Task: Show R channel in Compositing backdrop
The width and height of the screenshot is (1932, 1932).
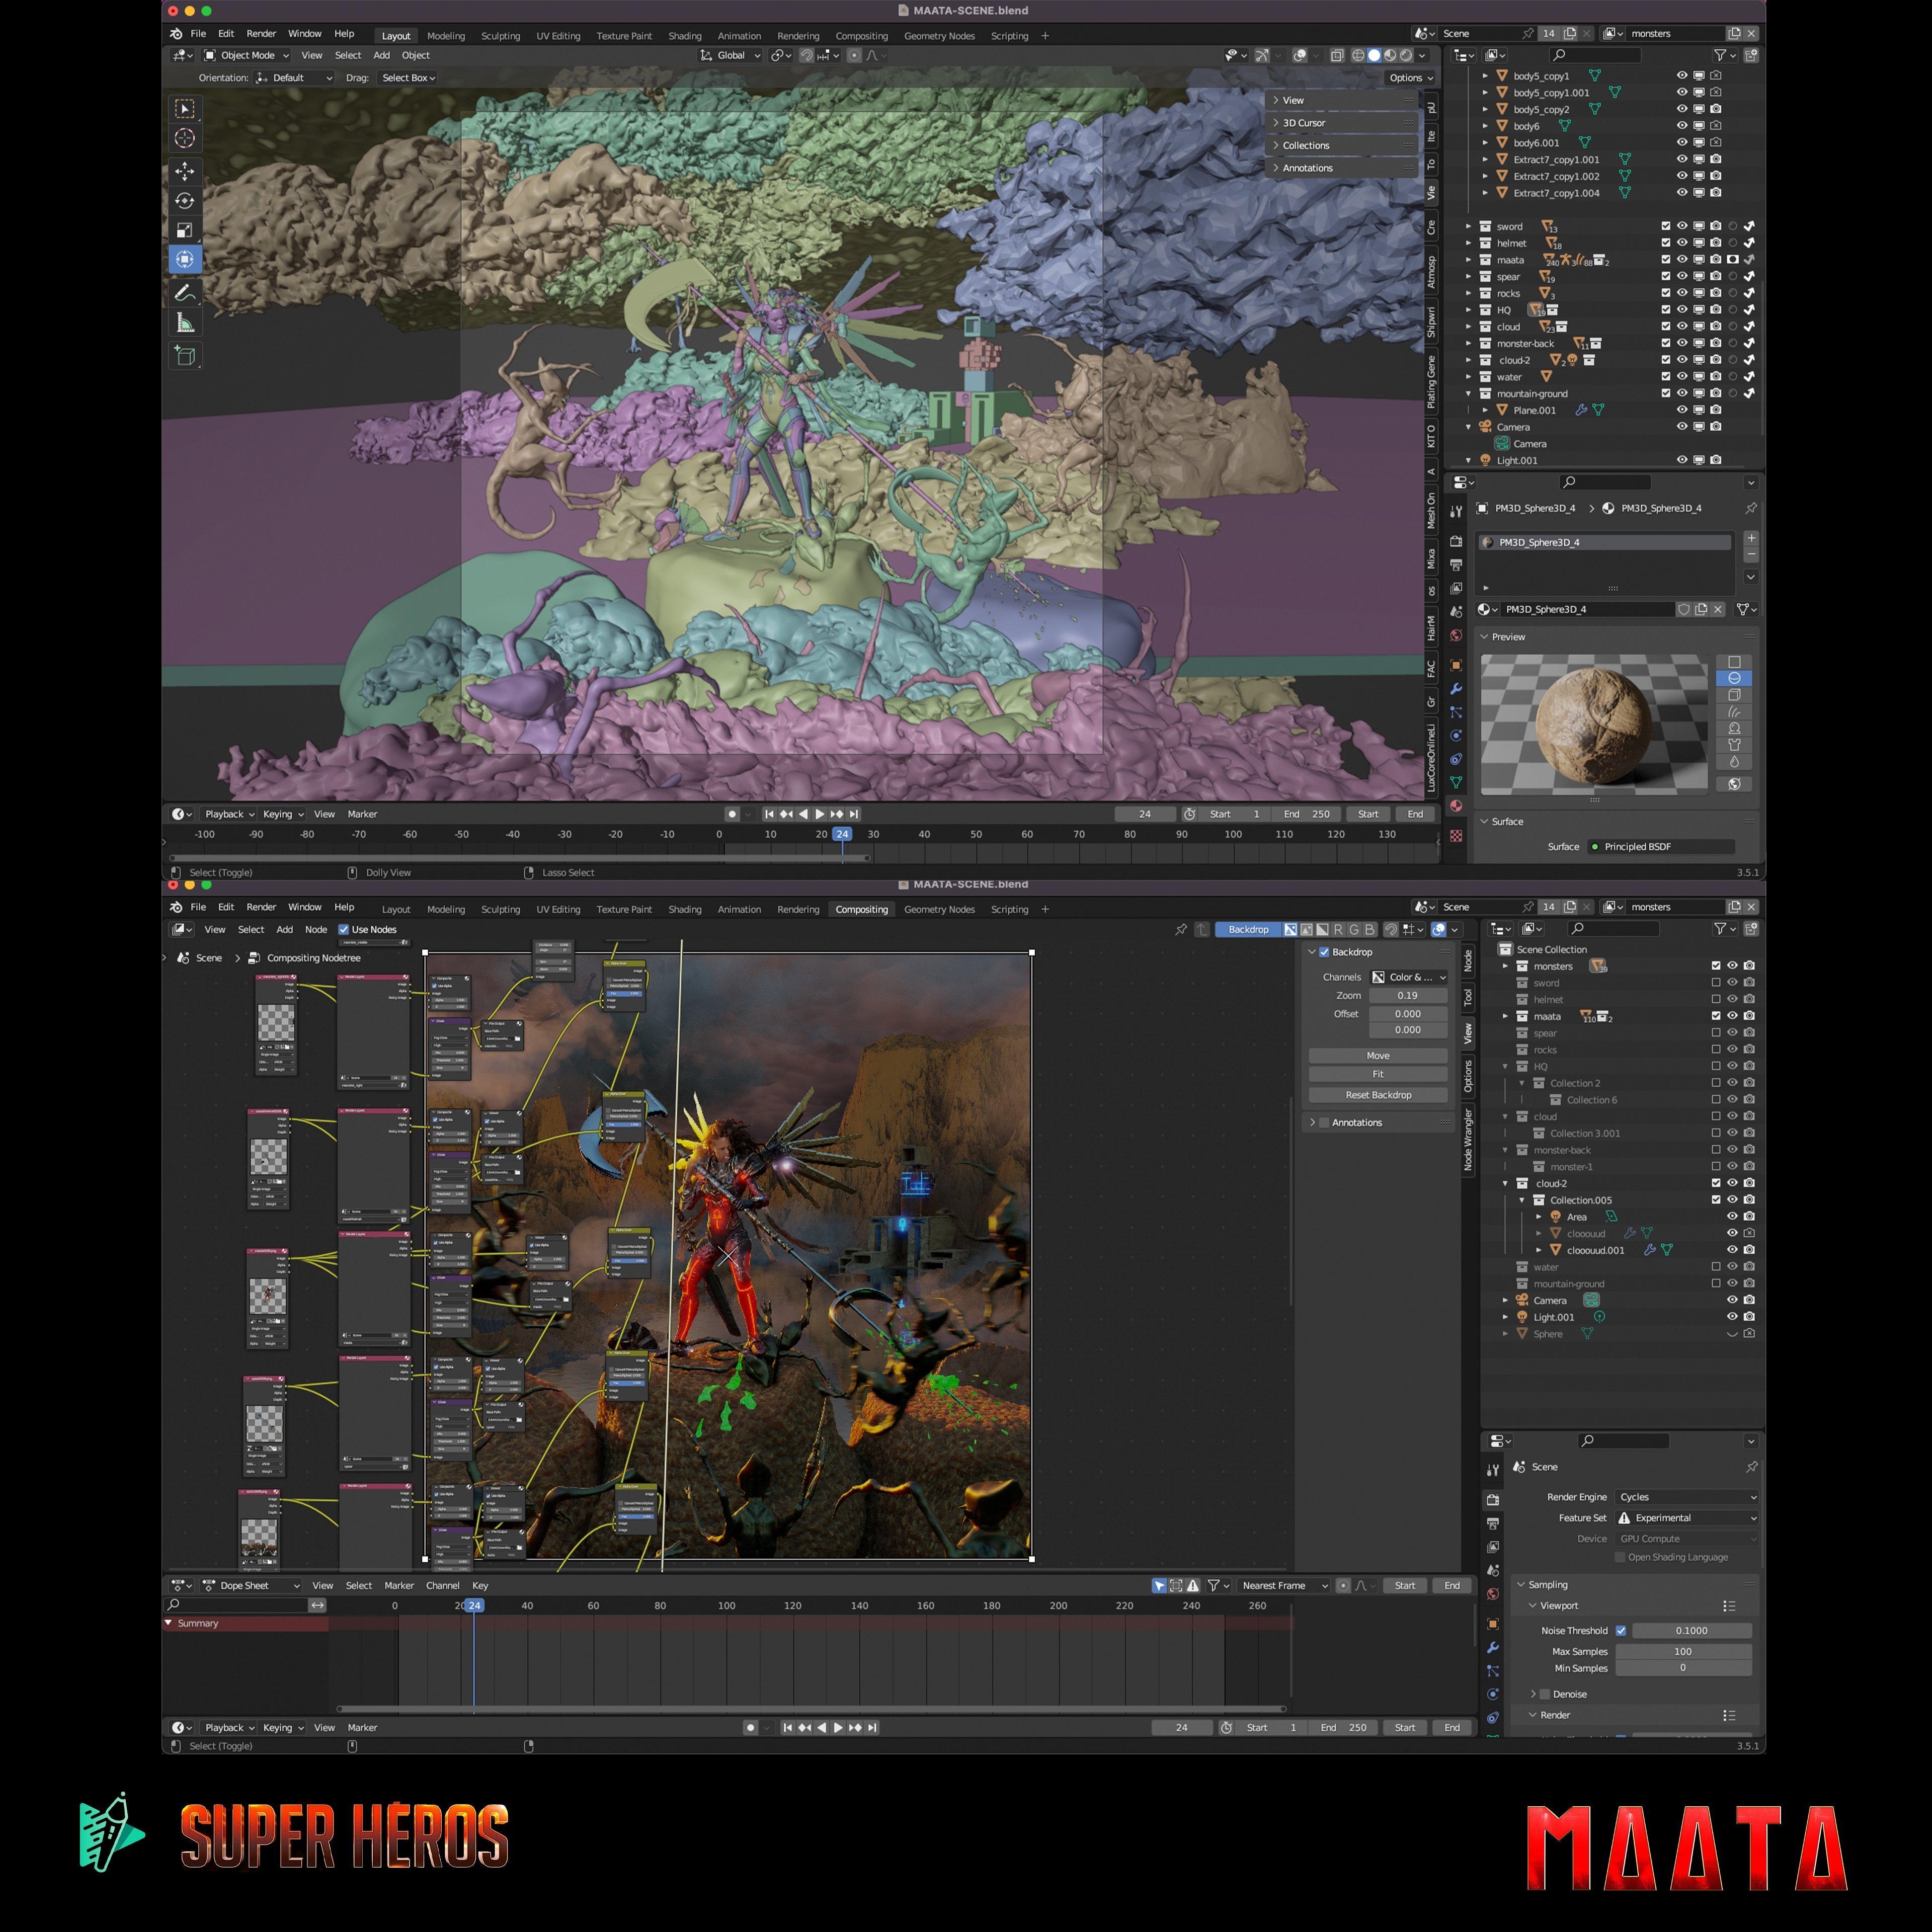Action: (1338, 930)
